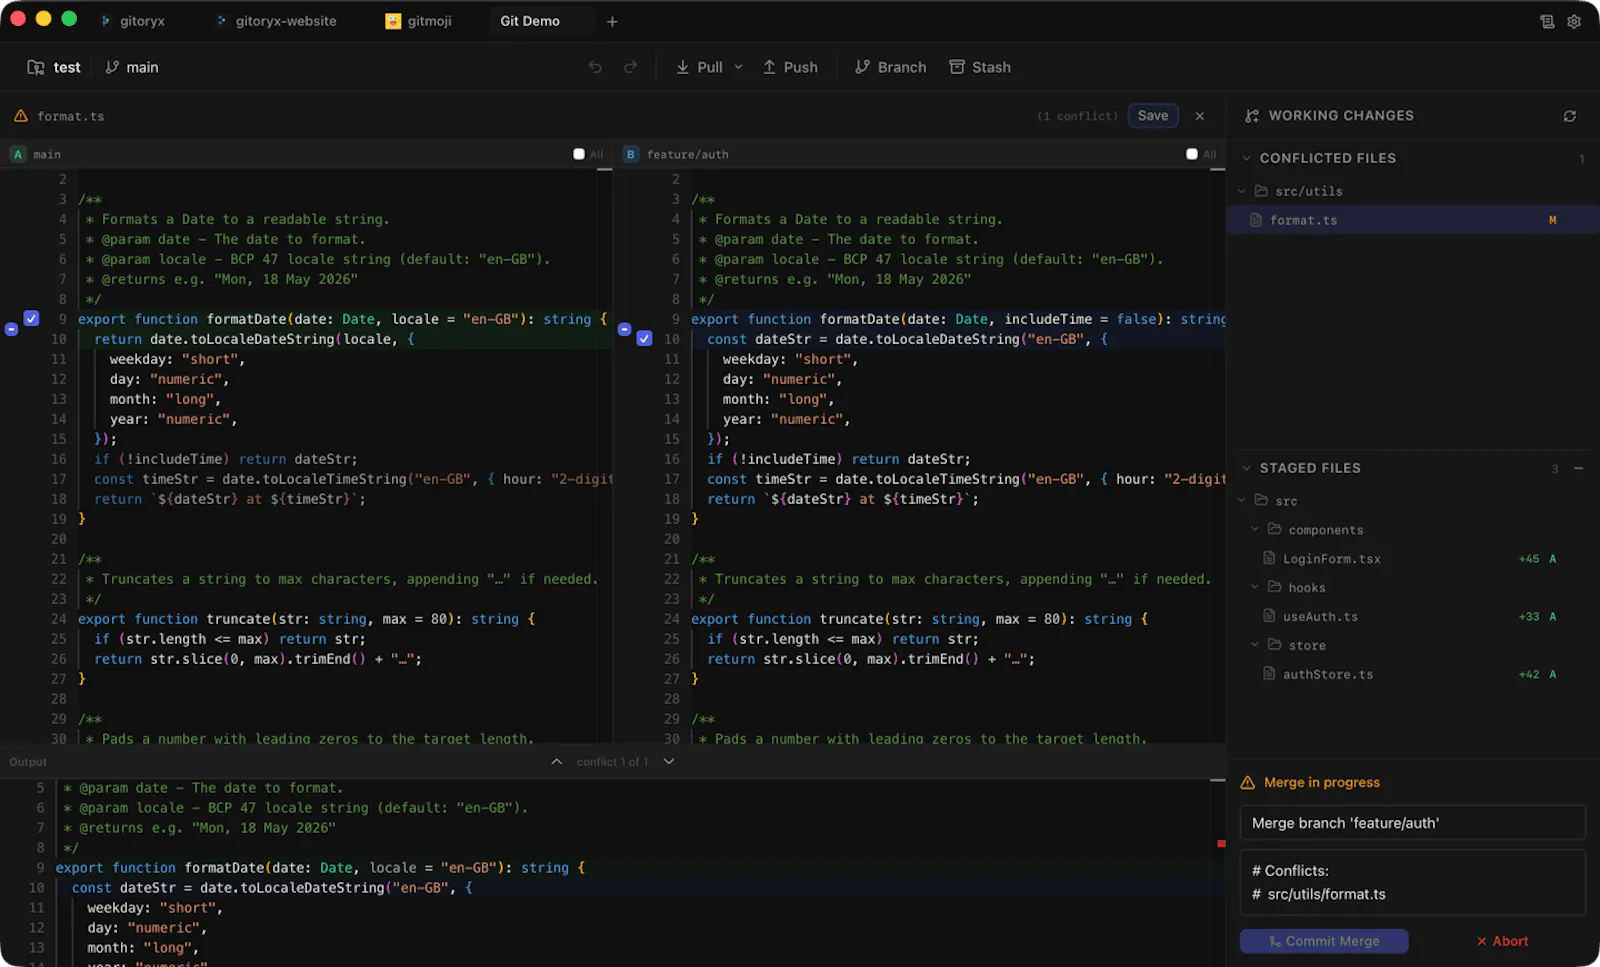Viewport: 1600px width, 967px height.
Task: Click the store folder icon
Action: (1275, 645)
